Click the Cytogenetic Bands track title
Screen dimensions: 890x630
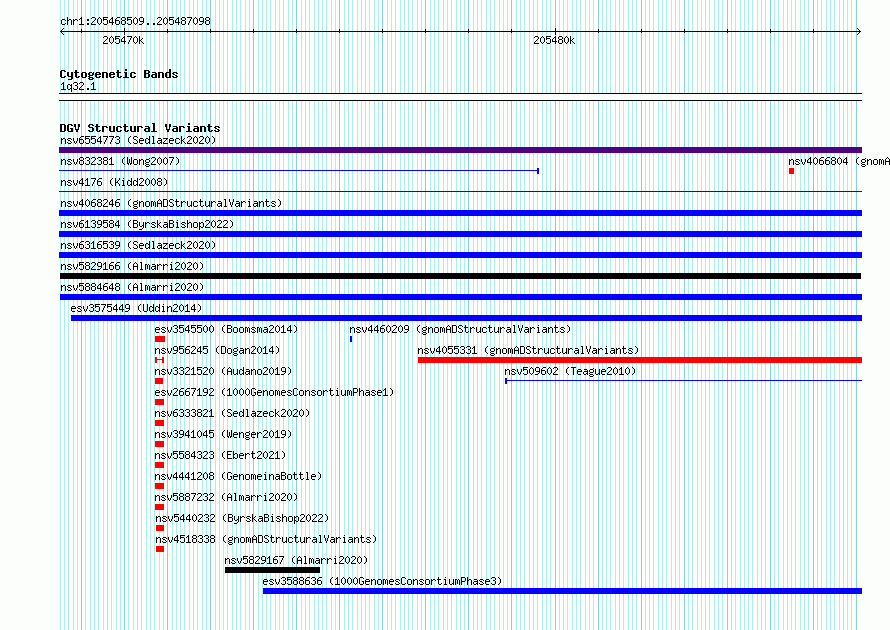pyautogui.click(x=119, y=74)
